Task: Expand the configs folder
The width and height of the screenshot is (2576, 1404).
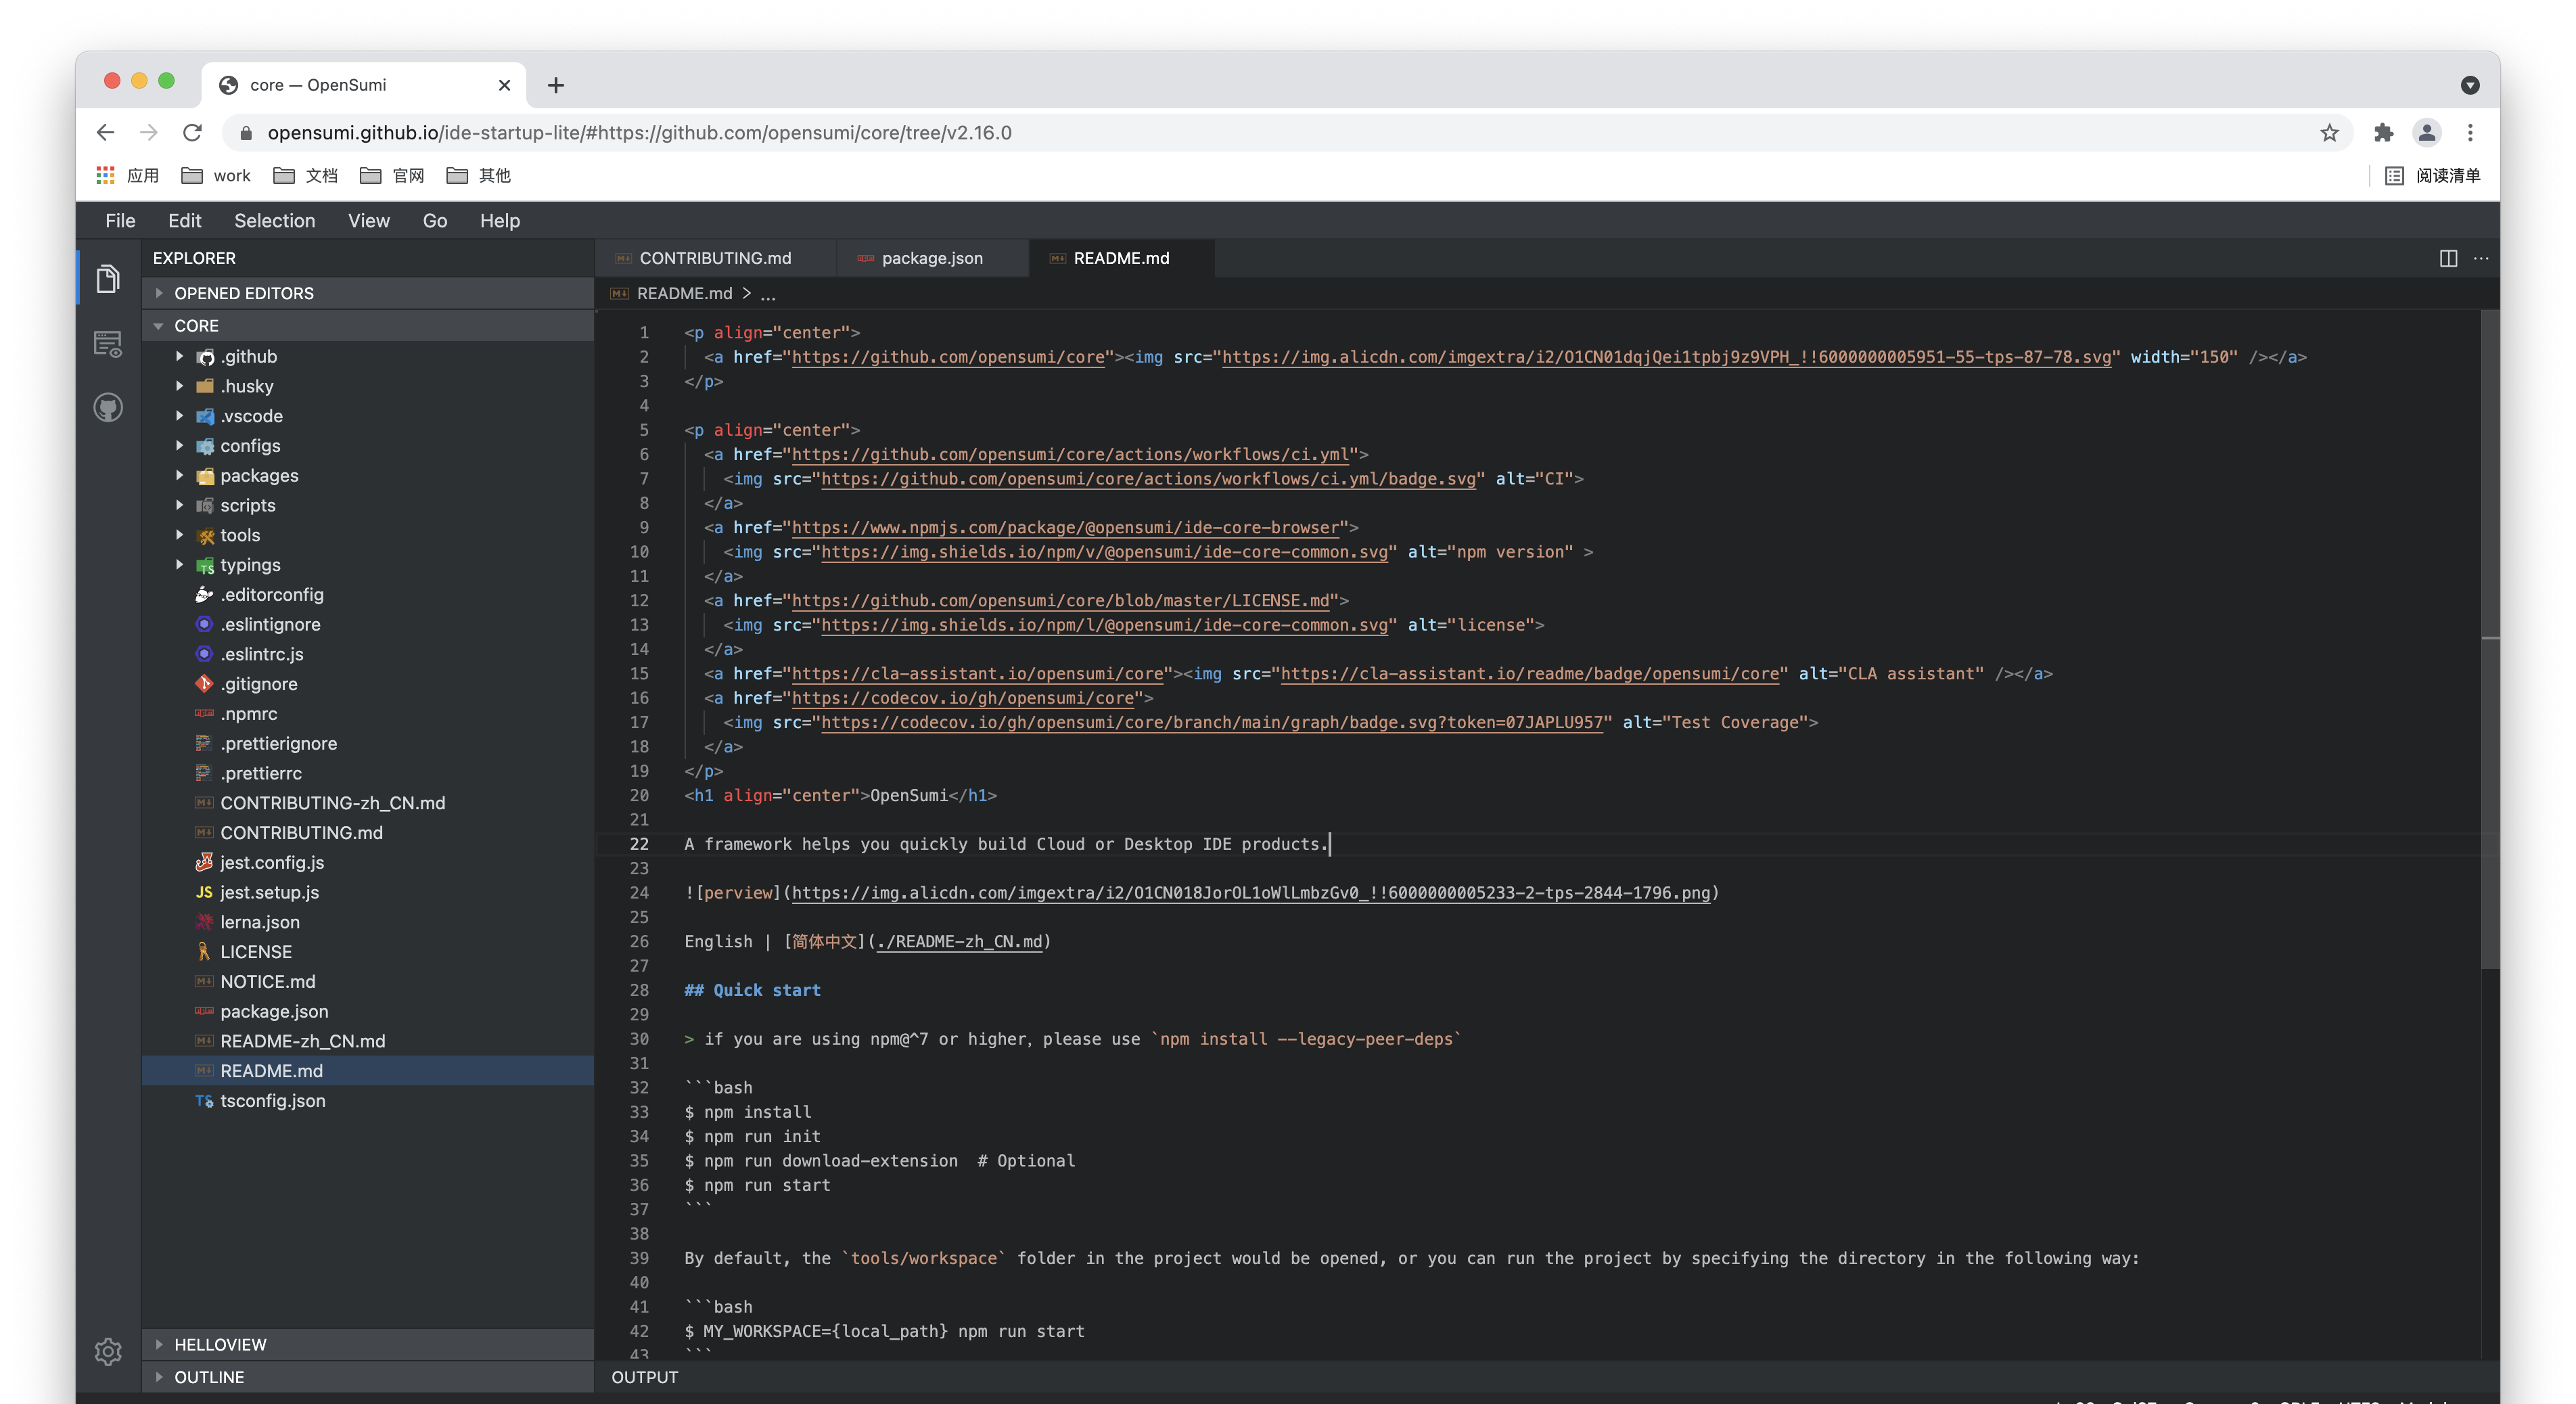Action: [x=368, y=446]
